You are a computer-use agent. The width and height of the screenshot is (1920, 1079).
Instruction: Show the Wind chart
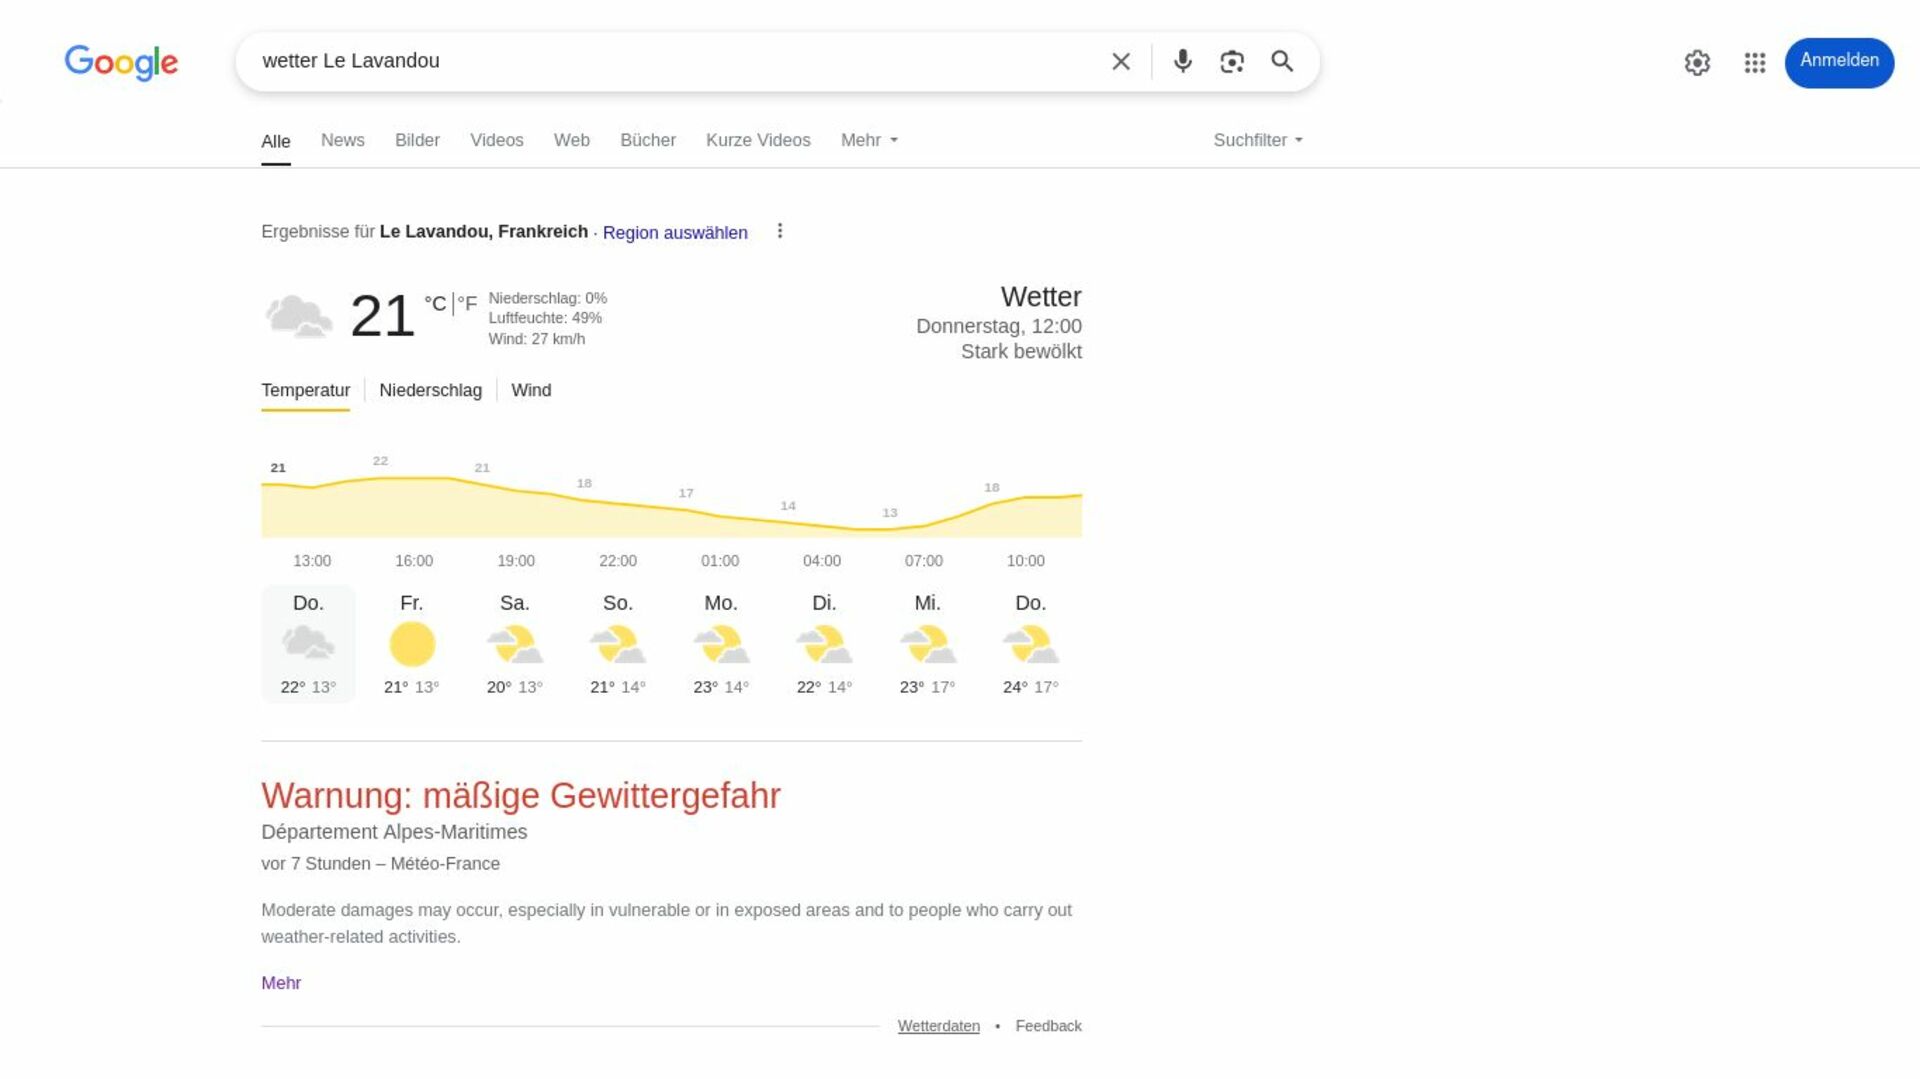[x=531, y=390]
